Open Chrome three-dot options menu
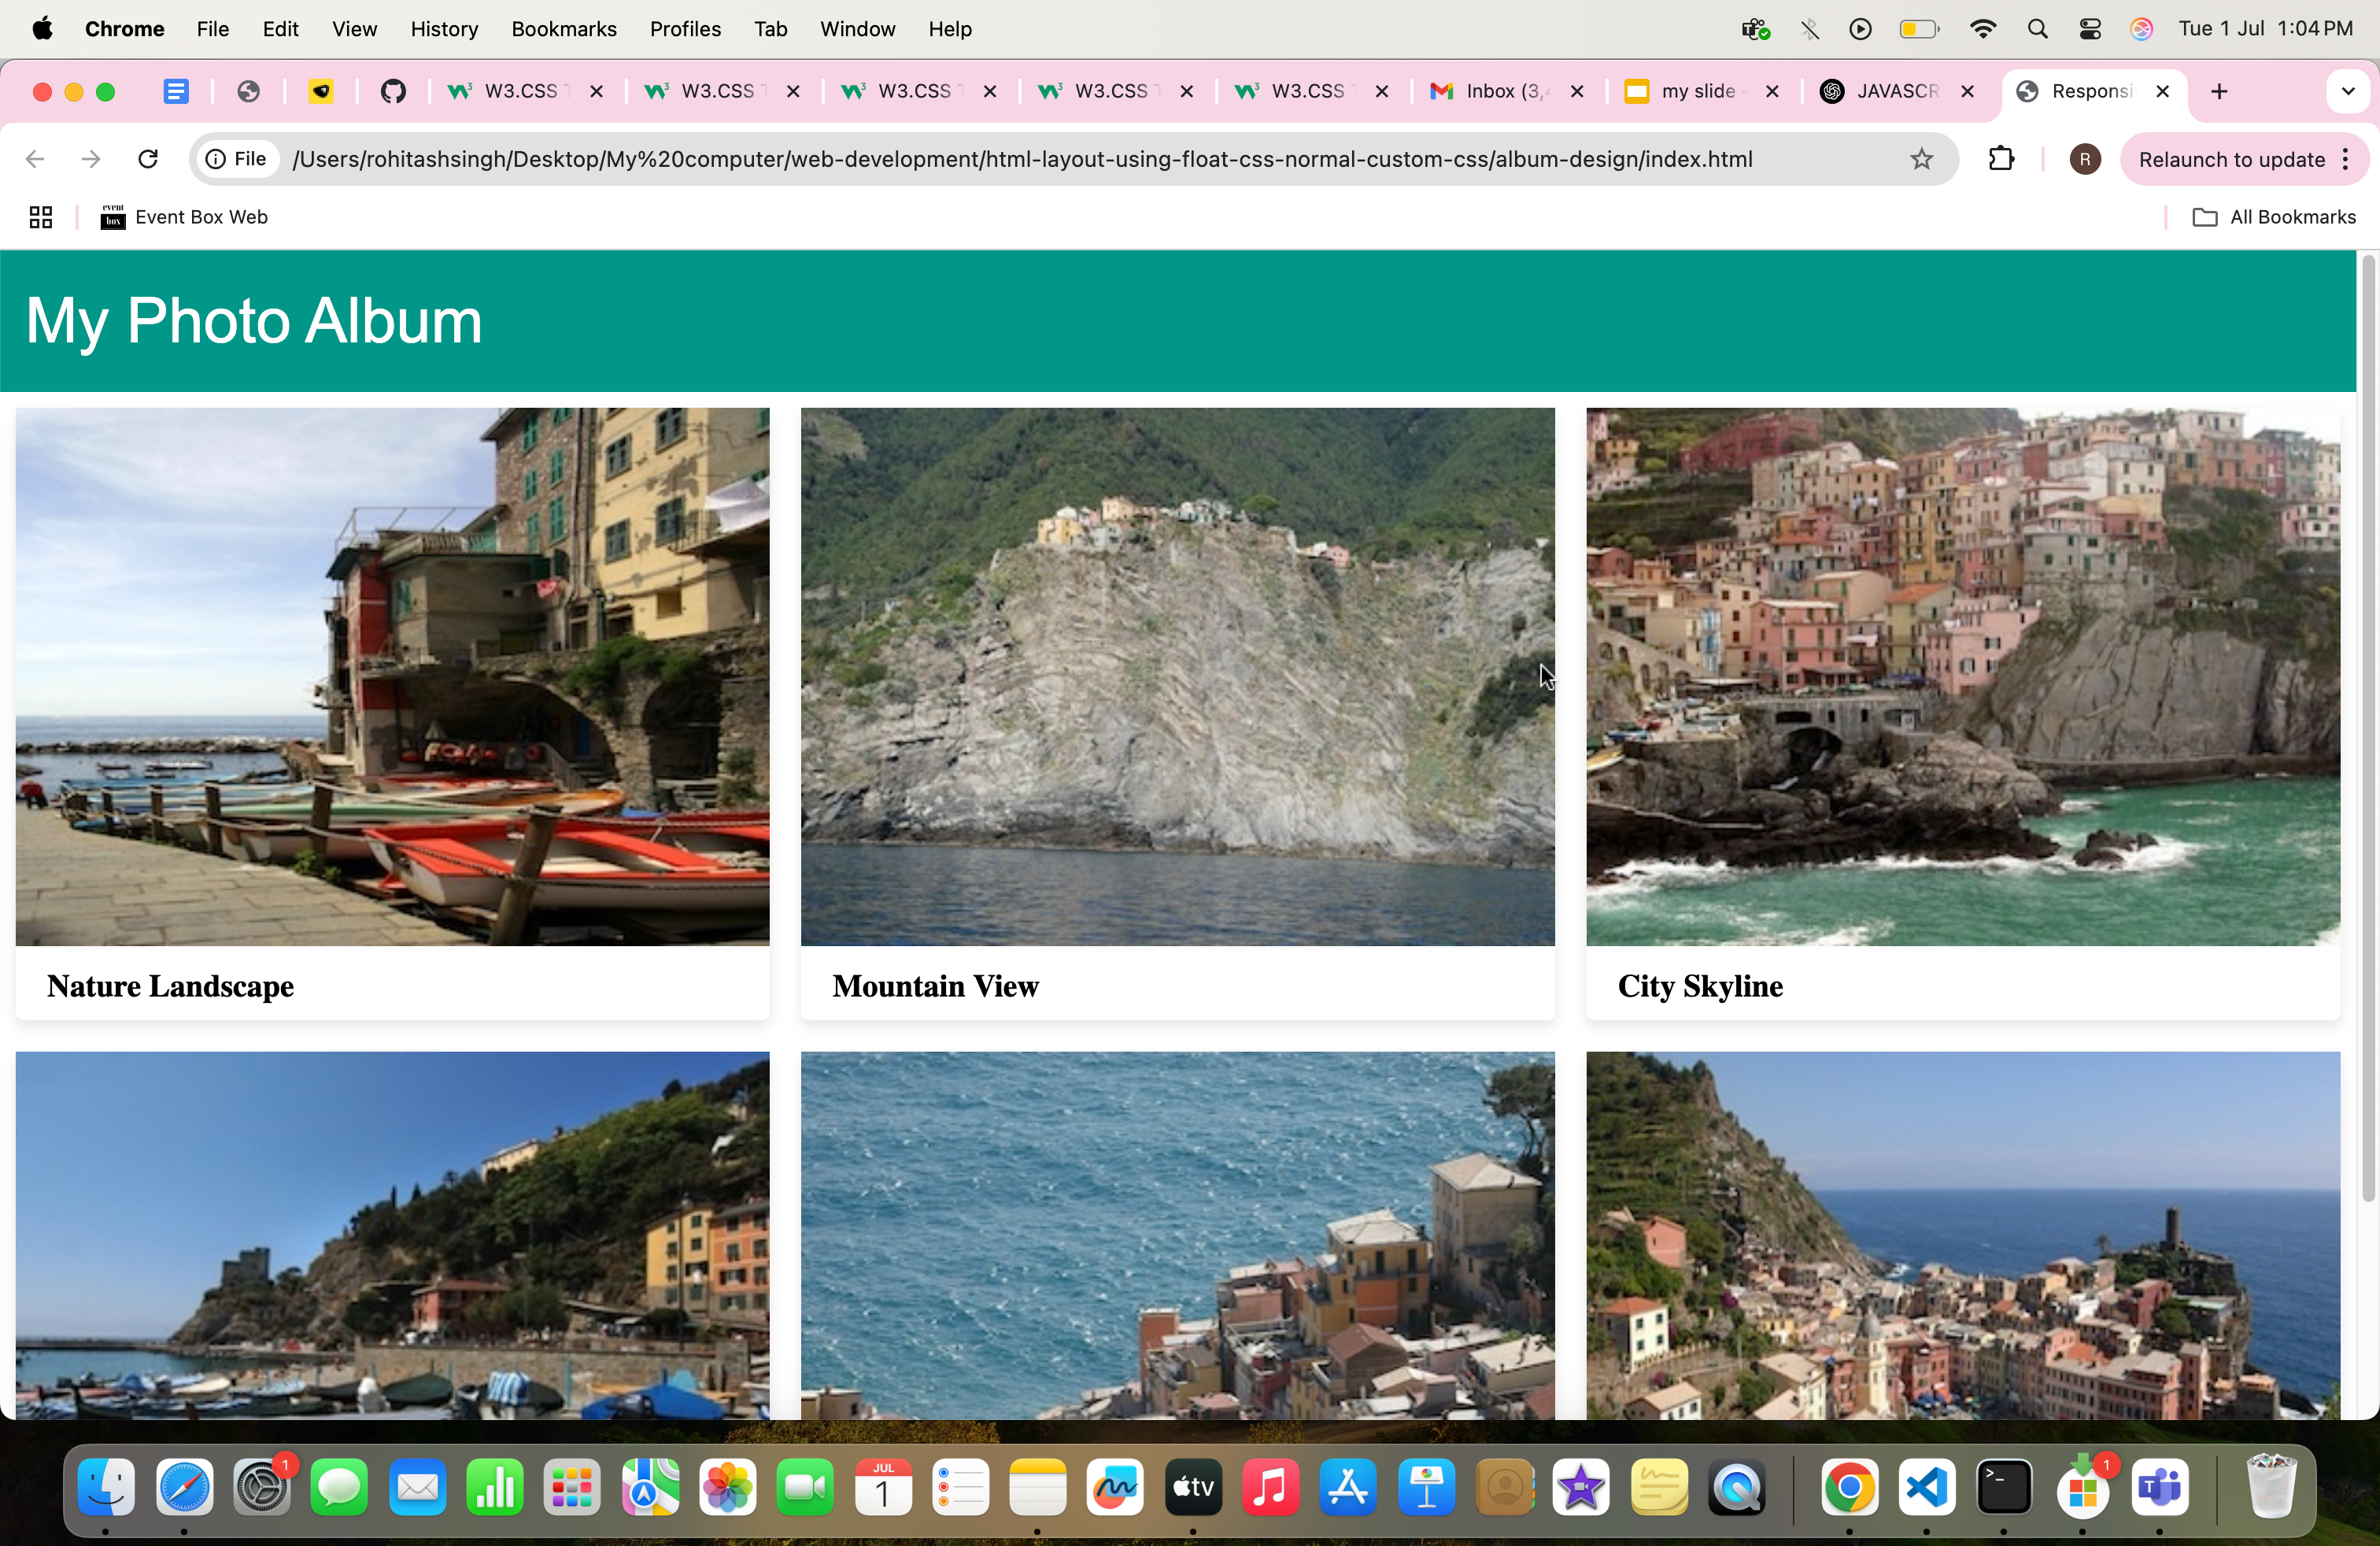Viewport: 2380px width, 1546px height. 2346,159
